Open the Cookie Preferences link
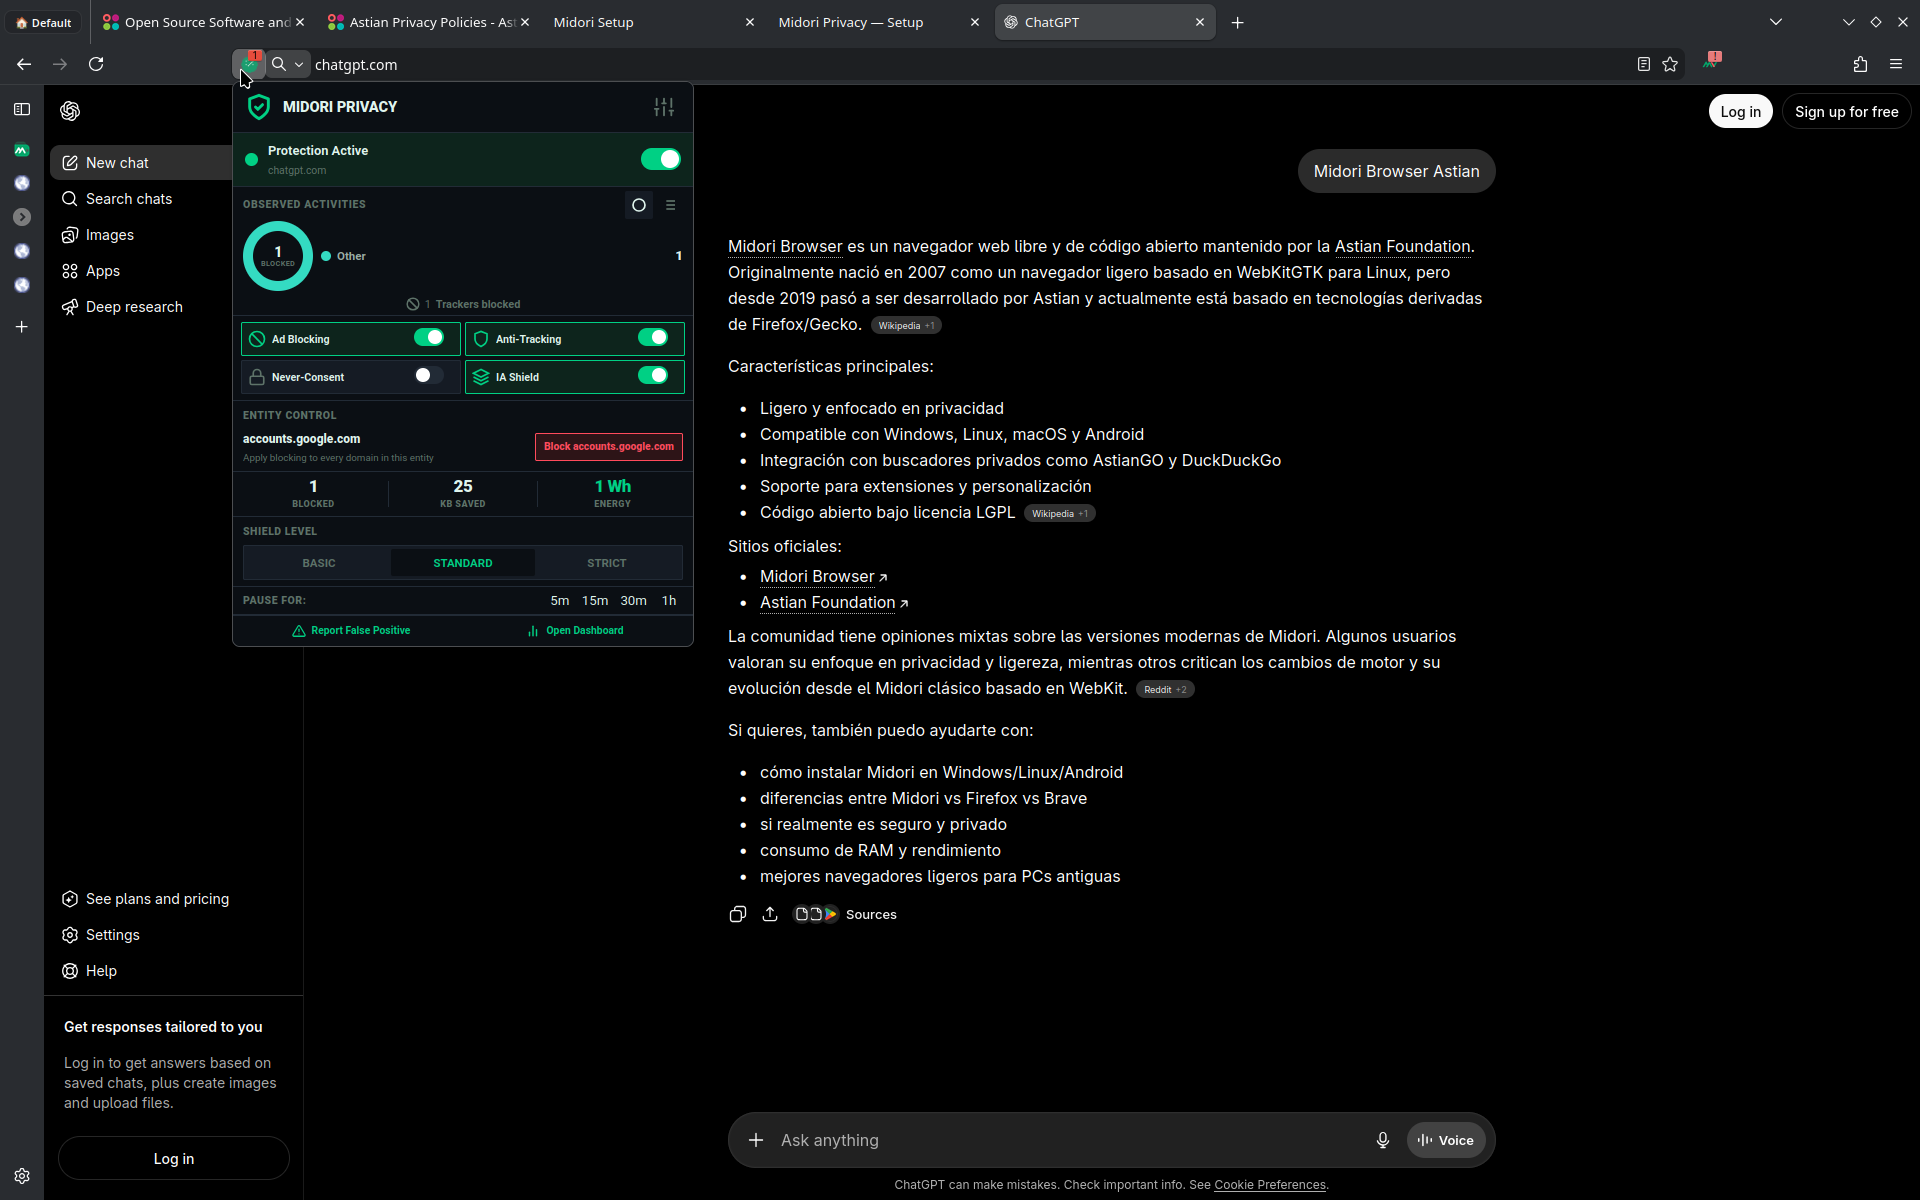Viewport: 1920px width, 1200px height. coord(1270,1185)
